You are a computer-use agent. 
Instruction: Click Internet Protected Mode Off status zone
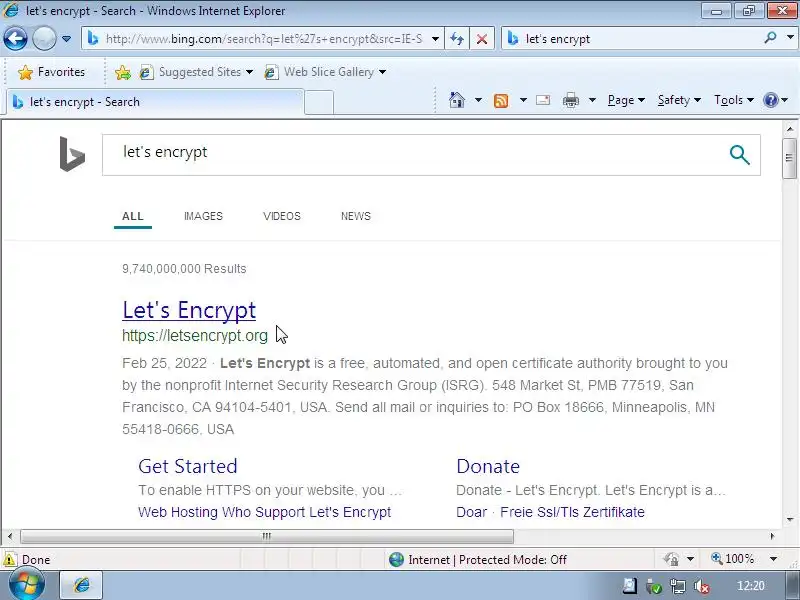point(478,560)
